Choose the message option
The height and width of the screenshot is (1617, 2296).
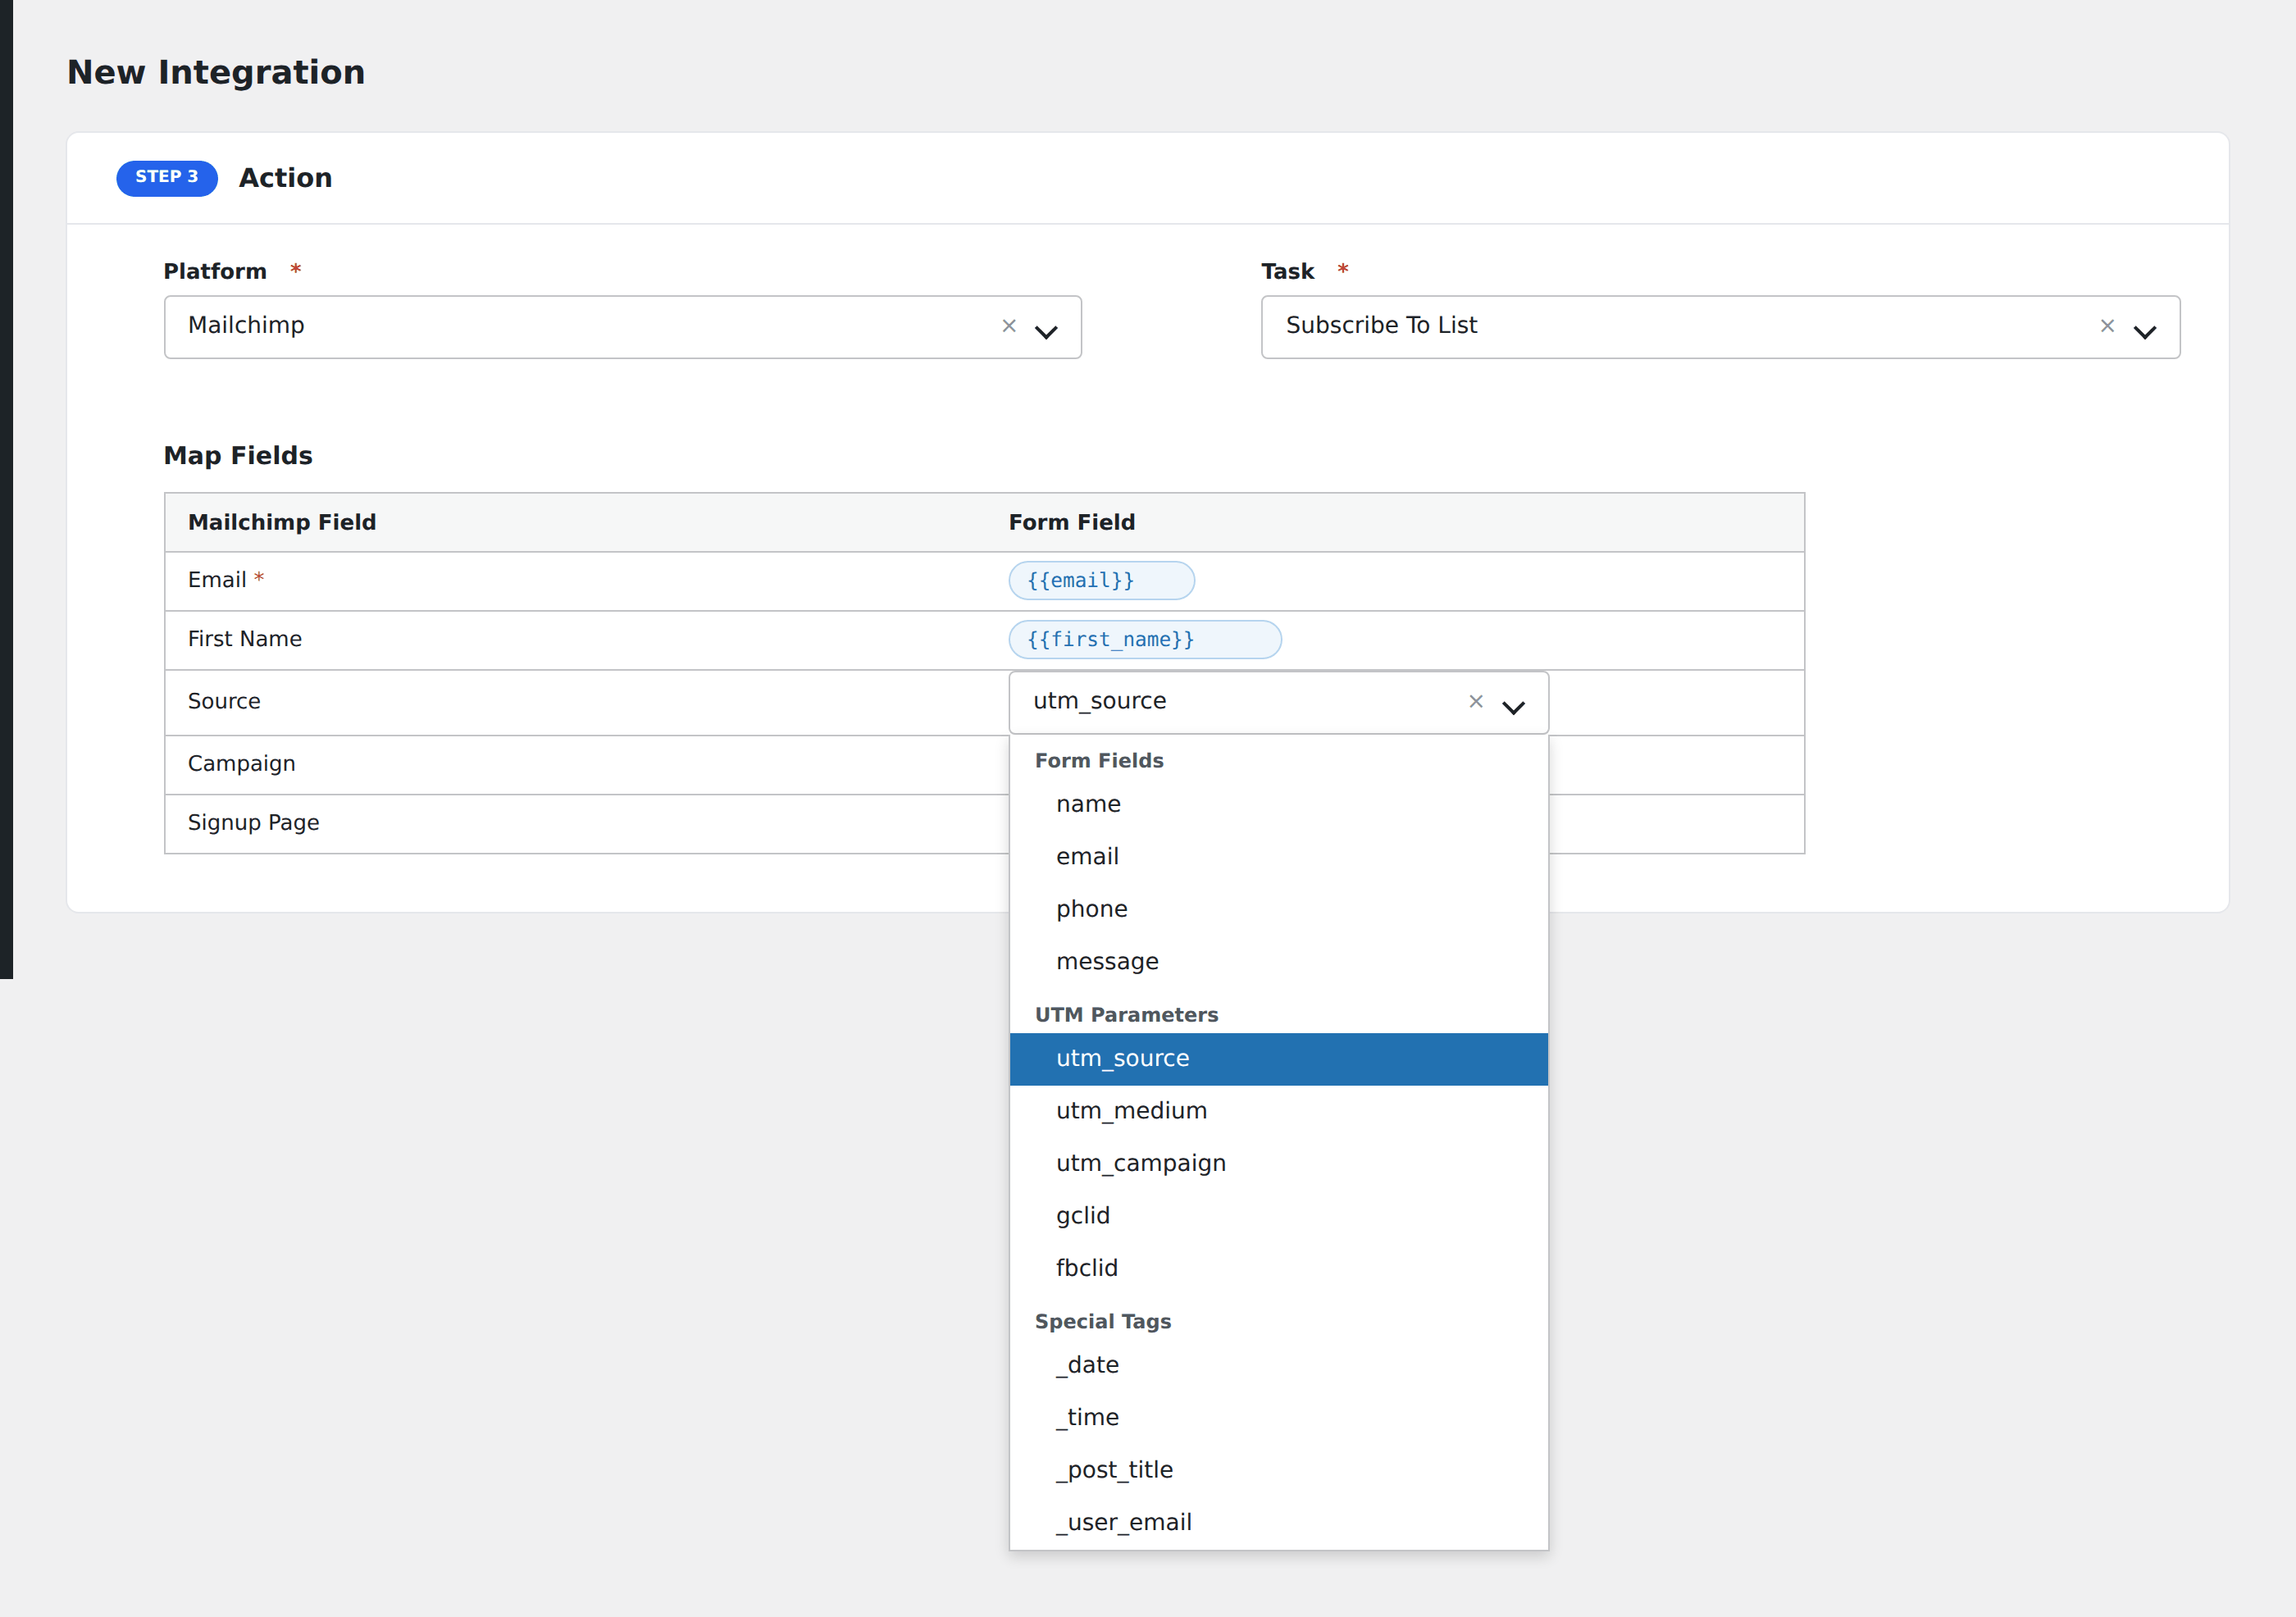pyautogui.click(x=1278, y=962)
